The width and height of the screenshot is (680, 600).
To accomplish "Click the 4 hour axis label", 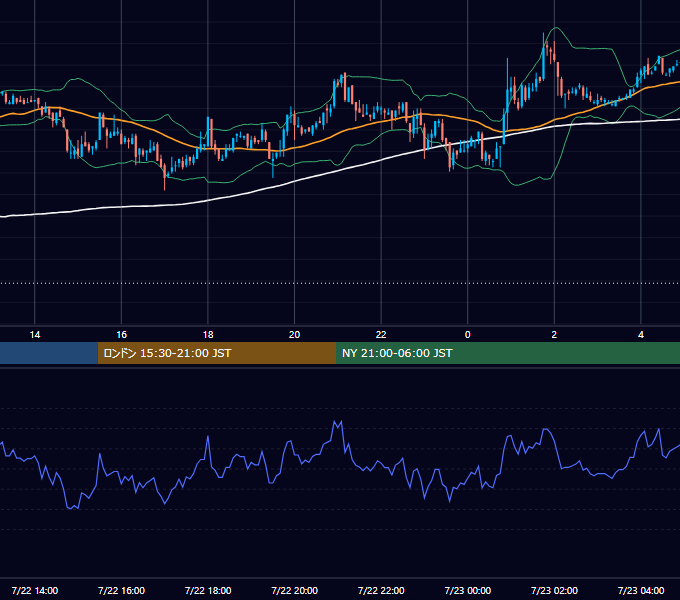I will pos(641,335).
